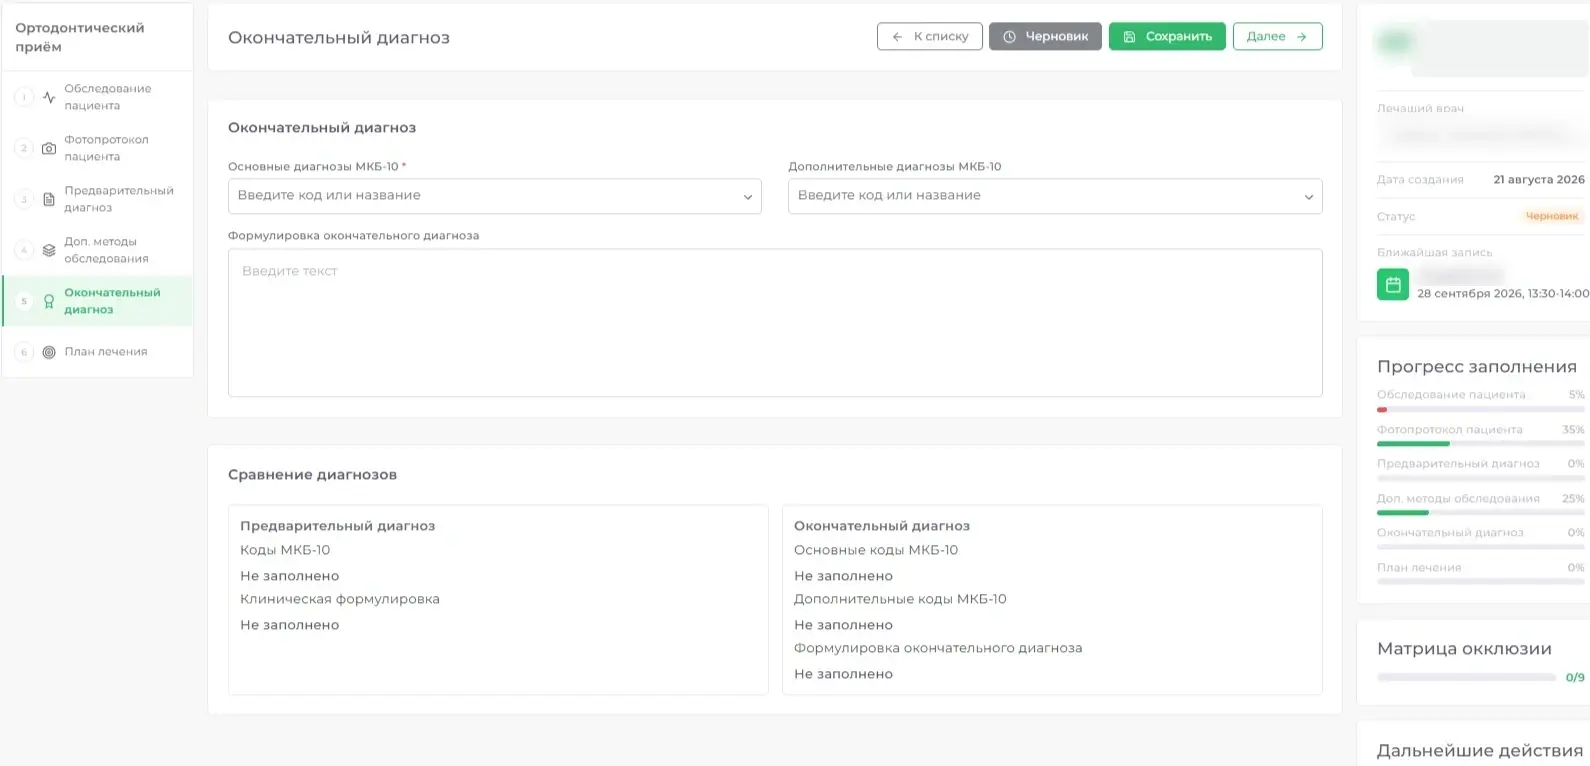Open the Основные диагнозы МКБ-10 combo box field
This screenshot has width=1590, height=766.
tap(495, 196)
